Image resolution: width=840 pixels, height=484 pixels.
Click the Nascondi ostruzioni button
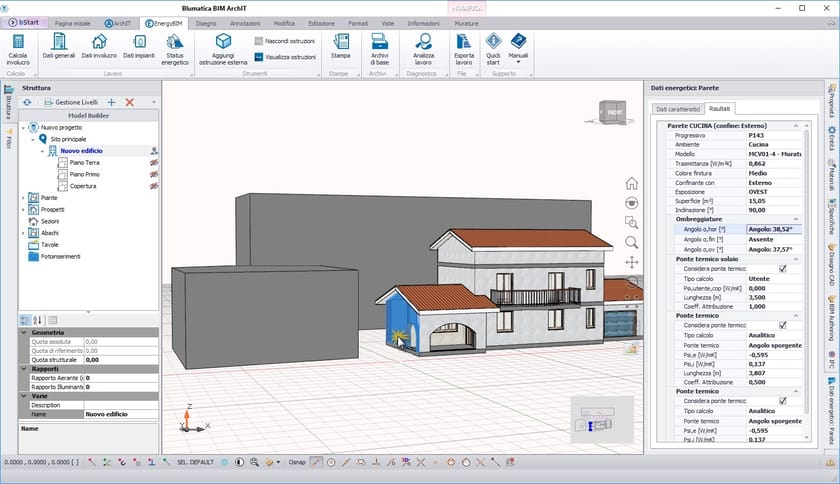[285, 41]
